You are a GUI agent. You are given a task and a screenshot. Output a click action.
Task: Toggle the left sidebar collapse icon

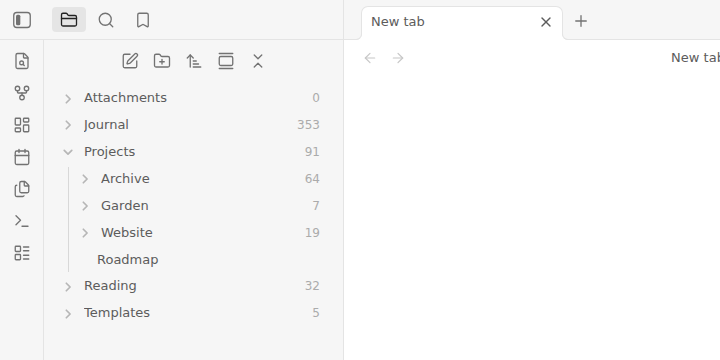click(22, 20)
